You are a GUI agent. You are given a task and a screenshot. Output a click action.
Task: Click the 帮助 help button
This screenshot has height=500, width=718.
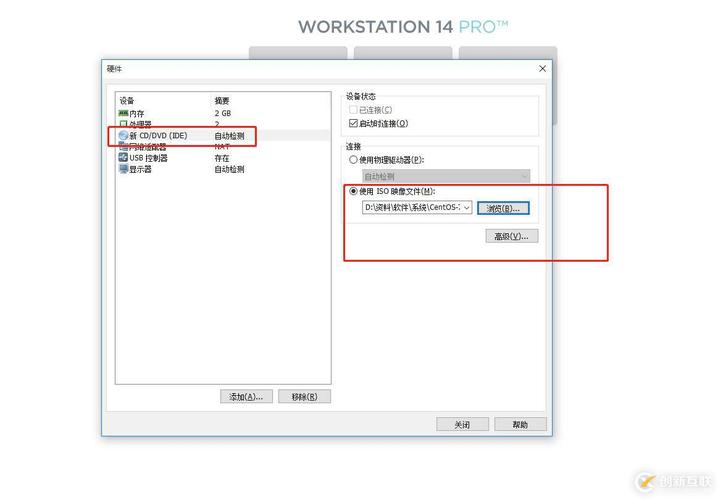pyautogui.click(x=520, y=424)
